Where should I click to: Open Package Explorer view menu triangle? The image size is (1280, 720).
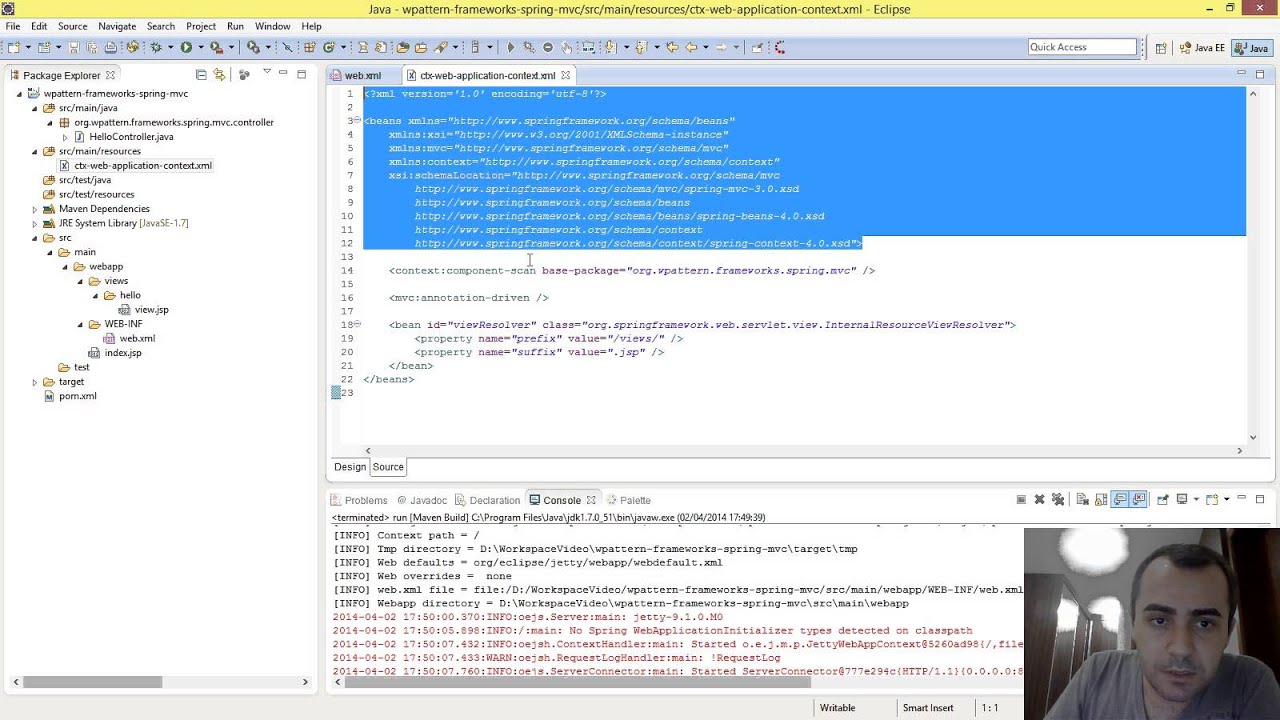[267, 72]
